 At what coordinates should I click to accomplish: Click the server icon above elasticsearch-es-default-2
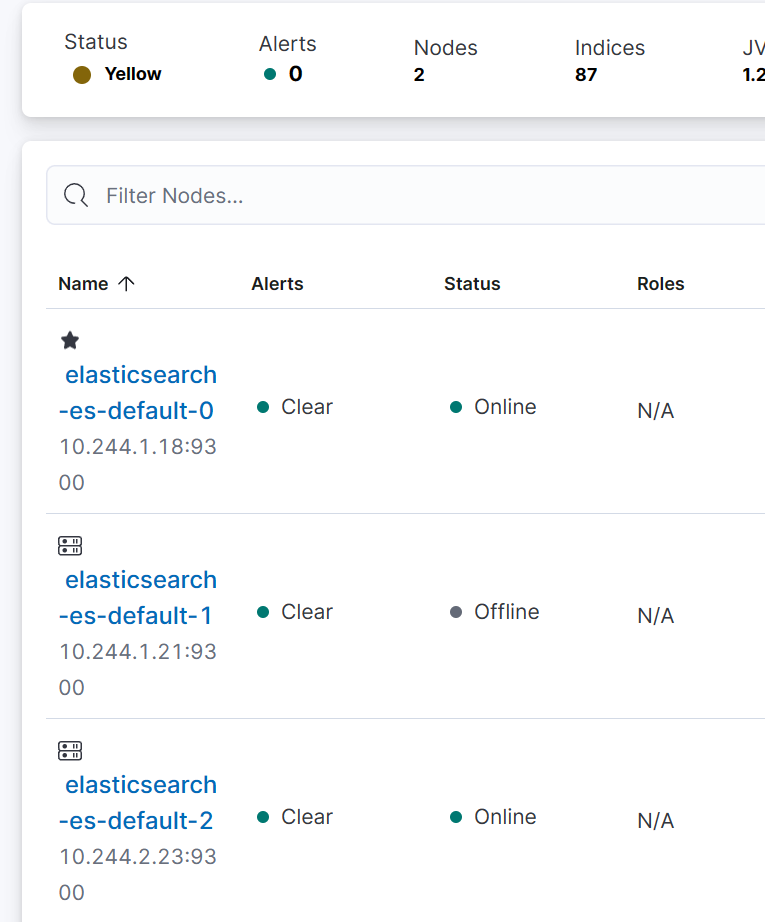point(70,751)
